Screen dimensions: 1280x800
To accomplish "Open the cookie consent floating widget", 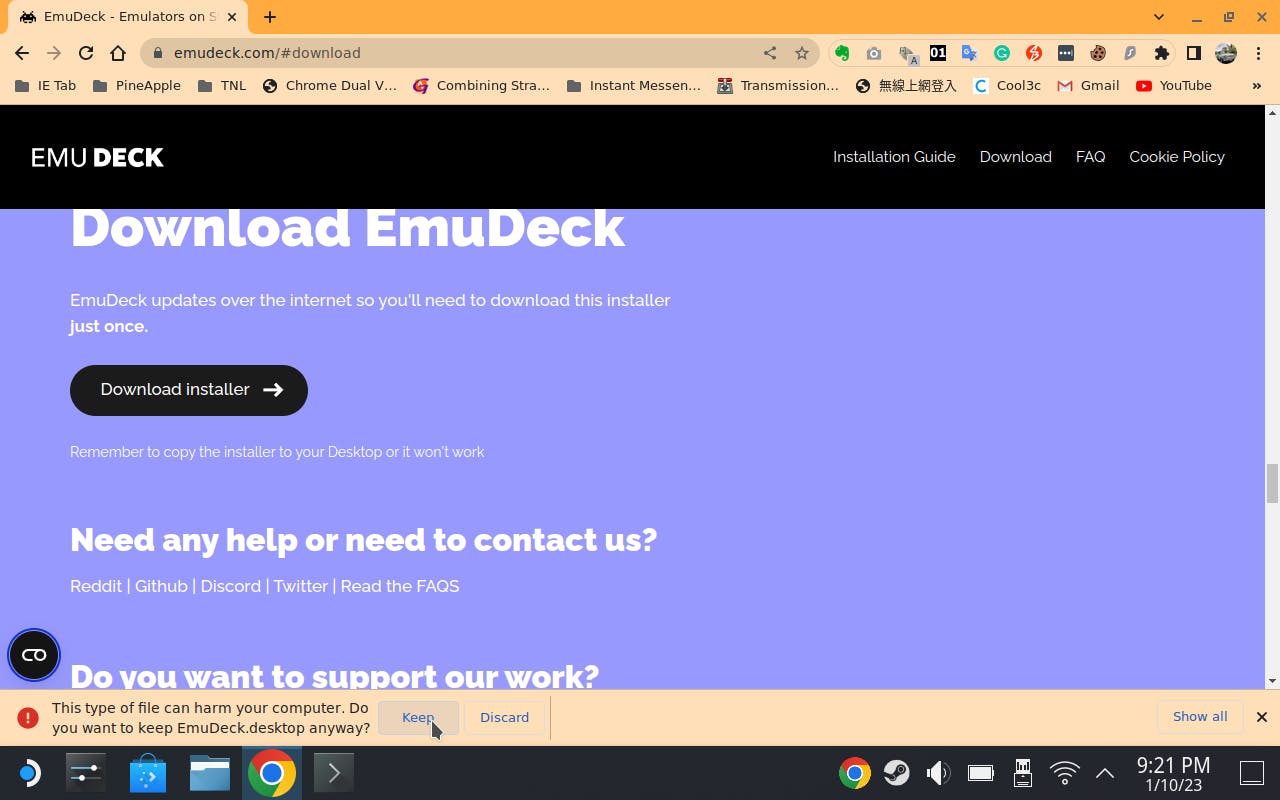I will click(x=34, y=655).
